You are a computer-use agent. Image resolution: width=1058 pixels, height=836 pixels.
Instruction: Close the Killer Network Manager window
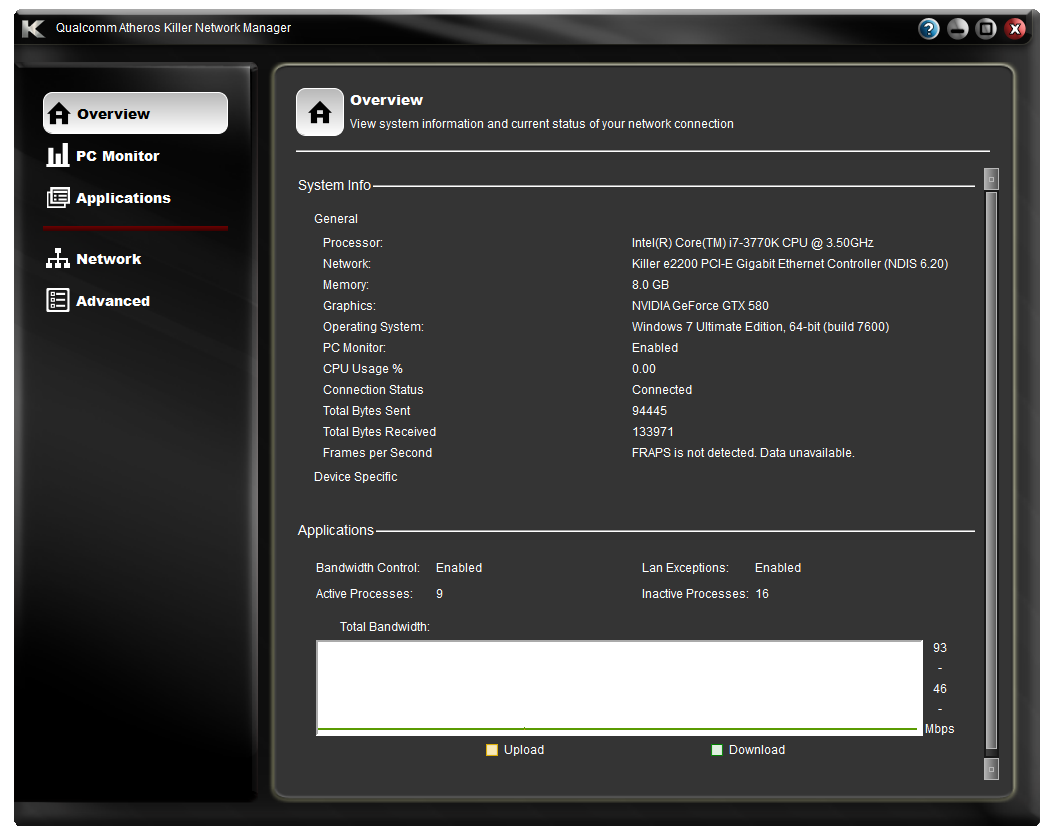pos(1015,28)
